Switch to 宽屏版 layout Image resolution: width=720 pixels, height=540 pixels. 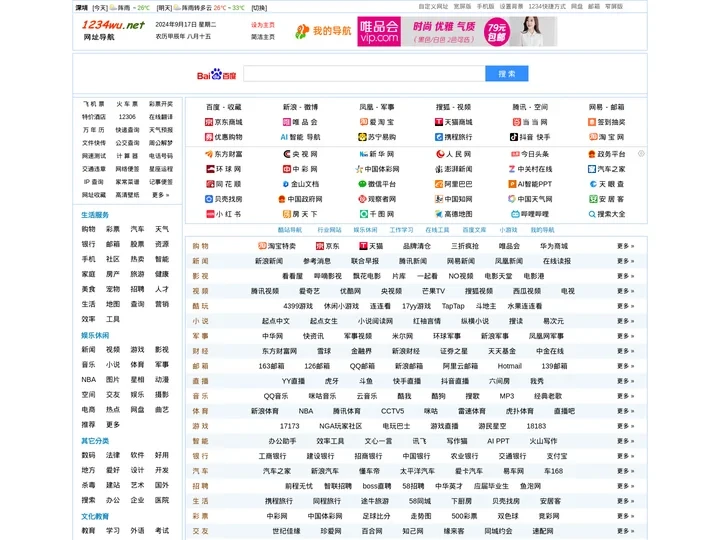(x=462, y=6)
